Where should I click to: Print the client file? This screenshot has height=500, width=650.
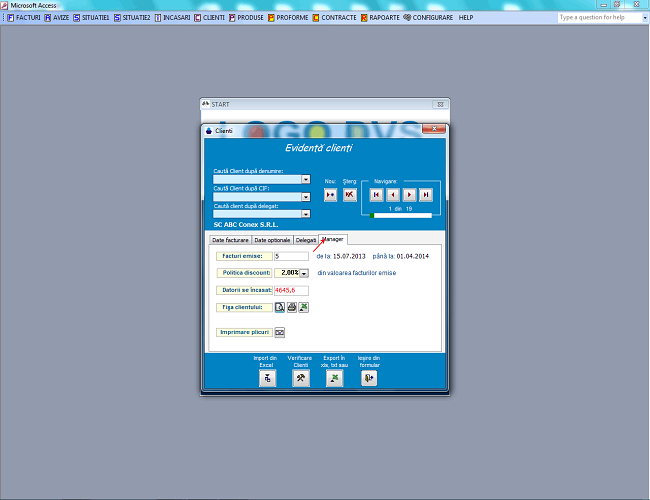point(292,307)
